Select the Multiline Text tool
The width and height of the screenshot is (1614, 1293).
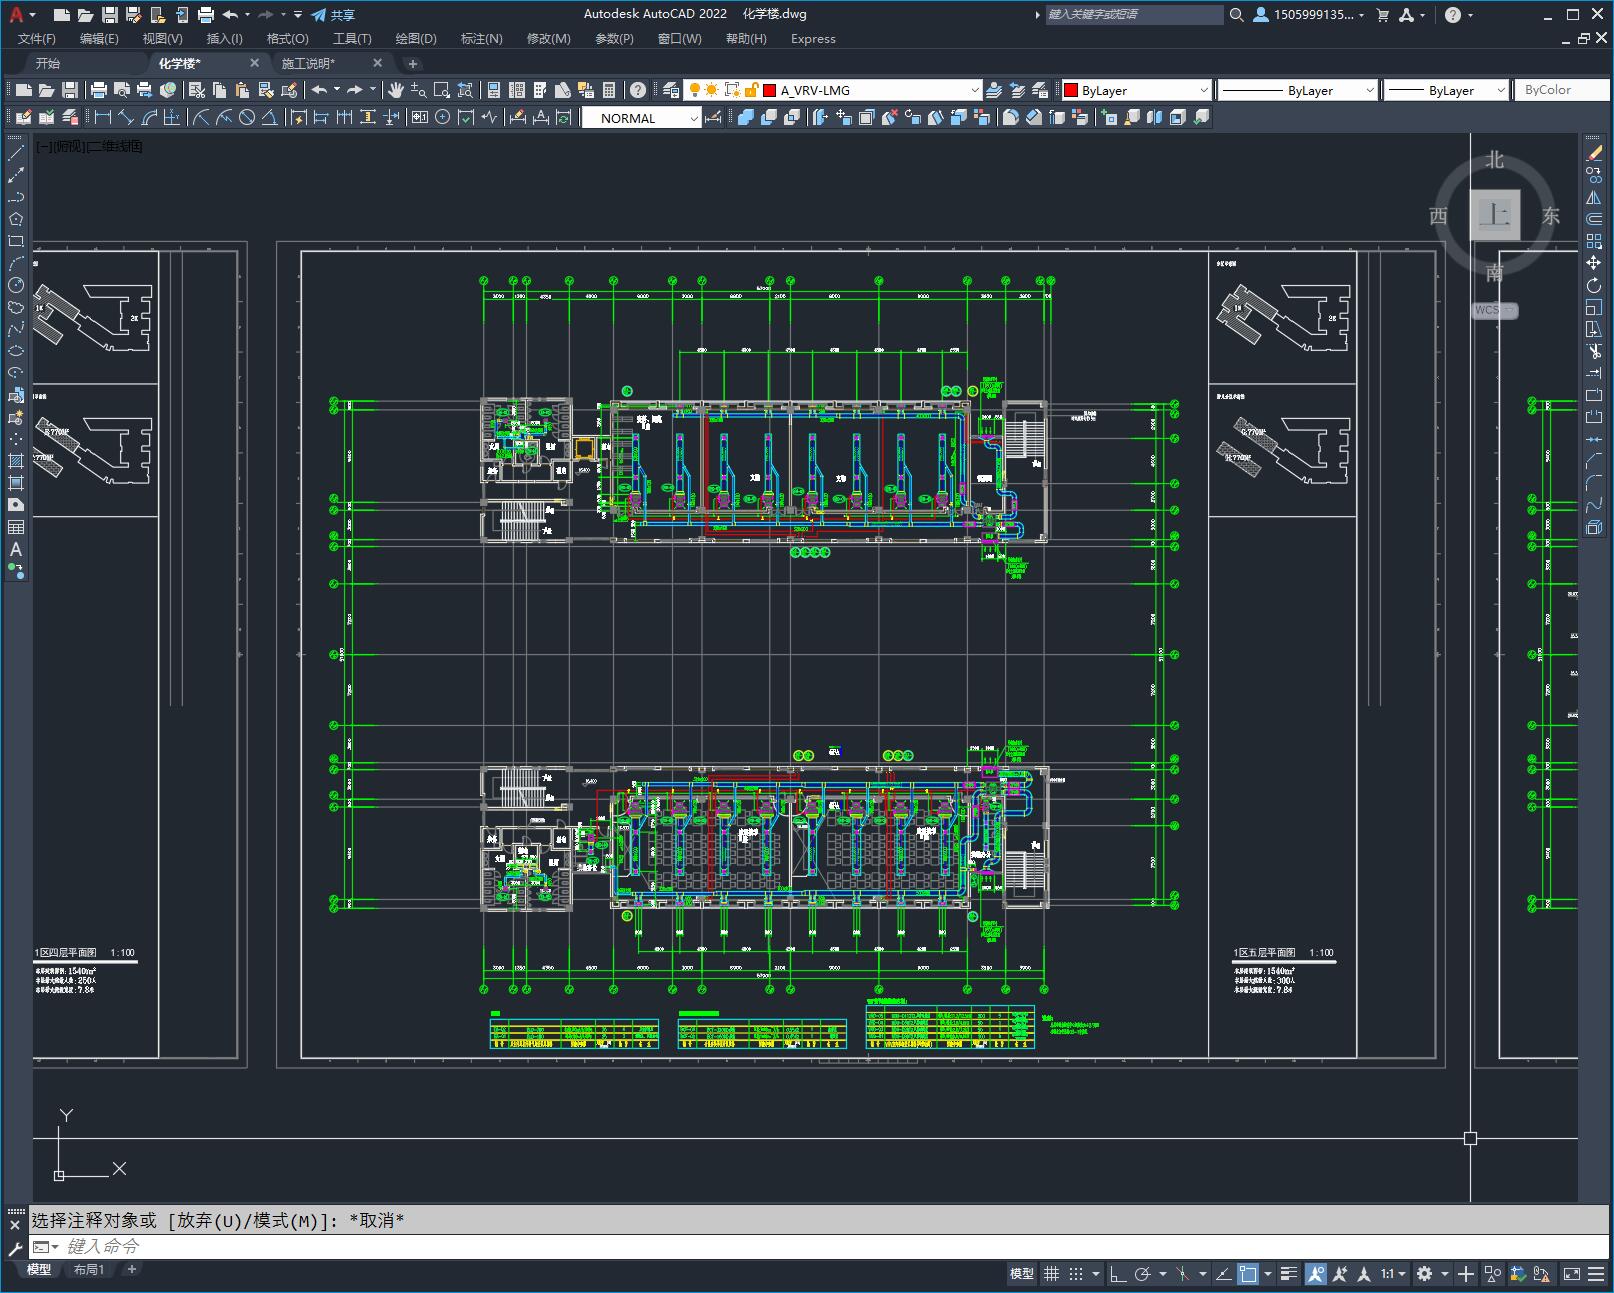(x=16, y=549)
